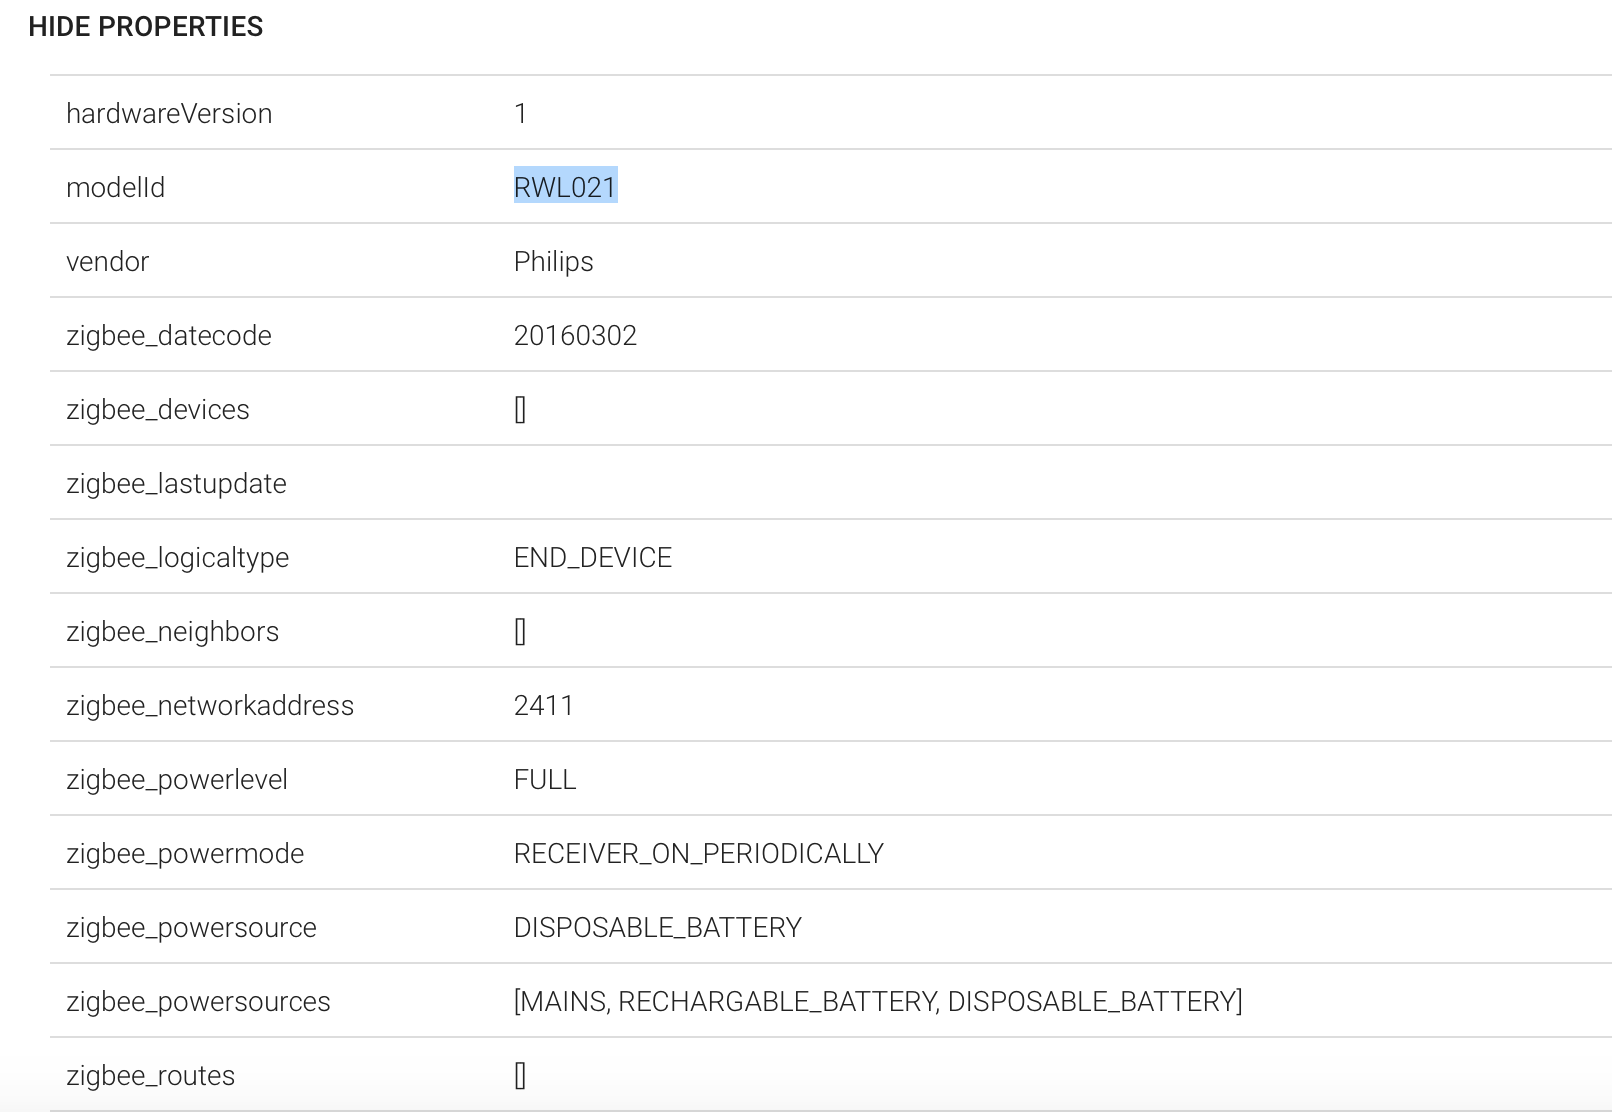Click the zigbee_lastupdate property label
This screenshot has width=1612, height=1112.
point(176,484)
